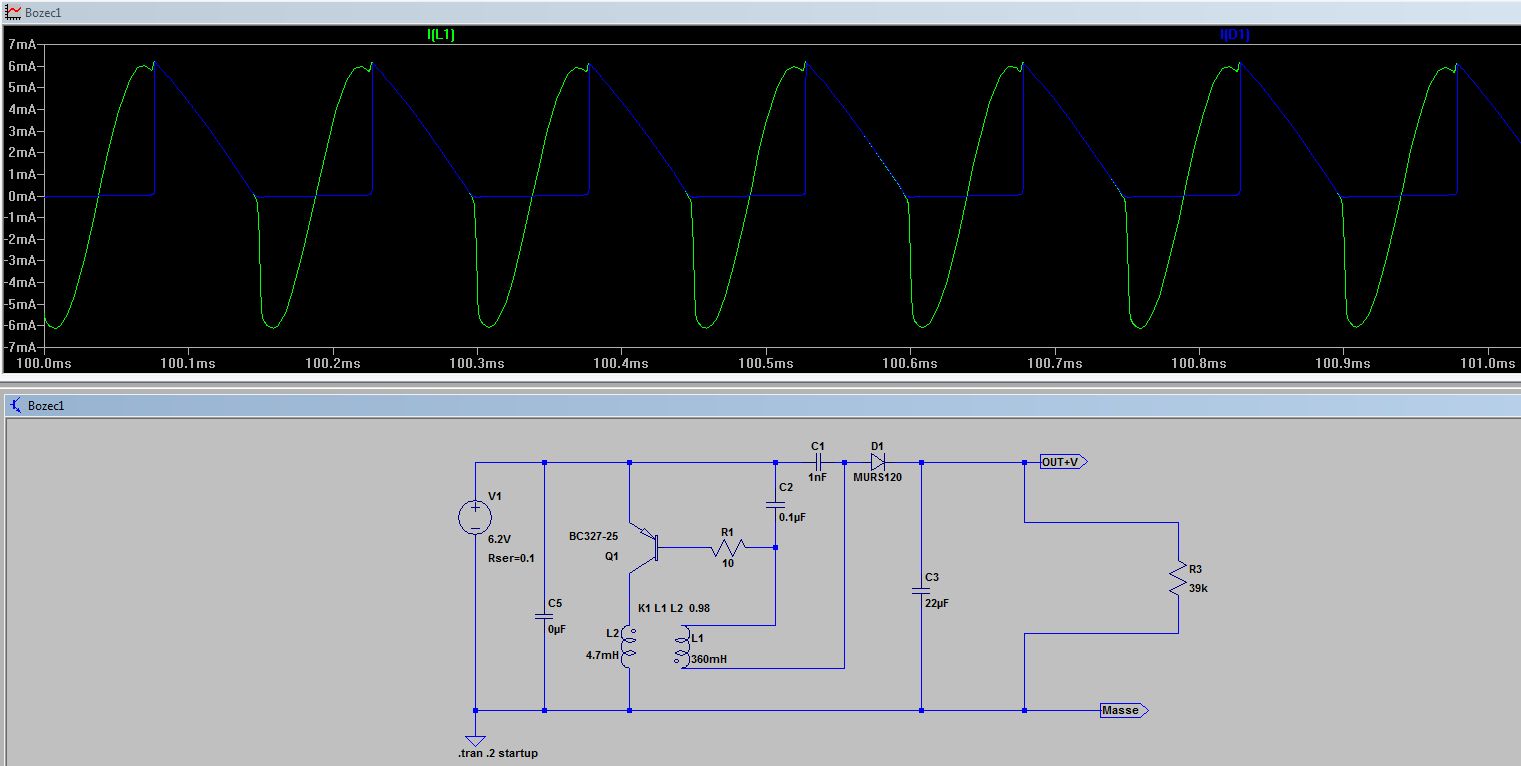Click the 101.0ms time axis label
Screen dimensions: 1521x766
point(1488,364)
